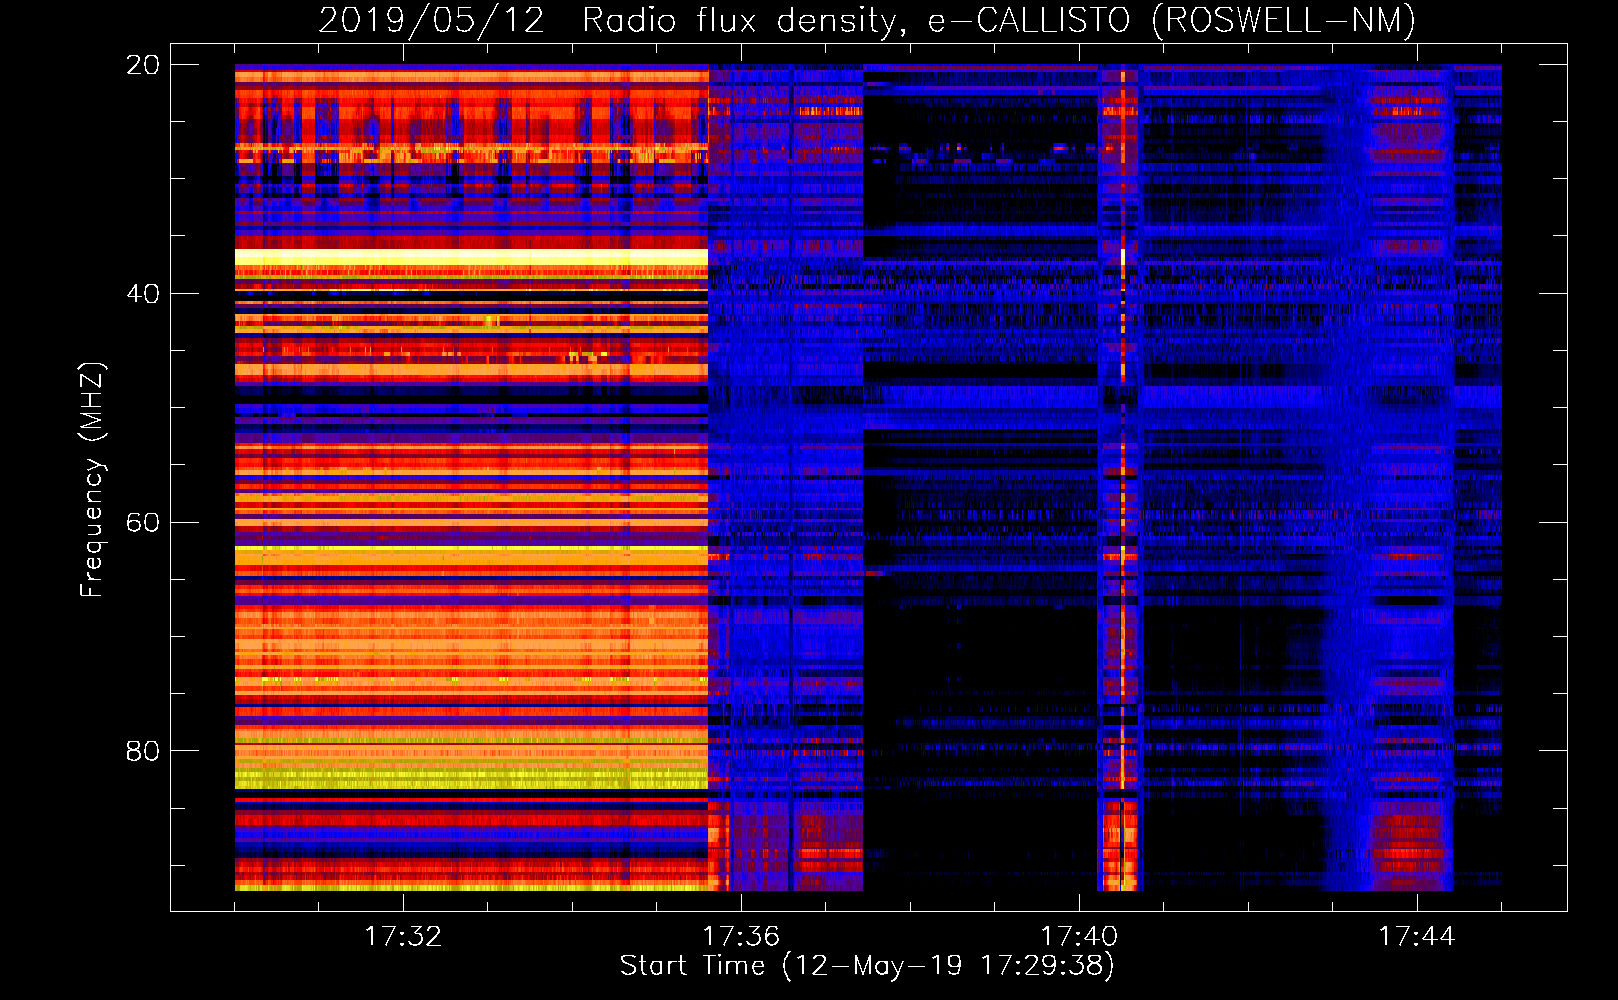Click the 'Start Time (12-May-19 17:29:38)' label
The image size is (1618, 1000).
pos(867,965)
